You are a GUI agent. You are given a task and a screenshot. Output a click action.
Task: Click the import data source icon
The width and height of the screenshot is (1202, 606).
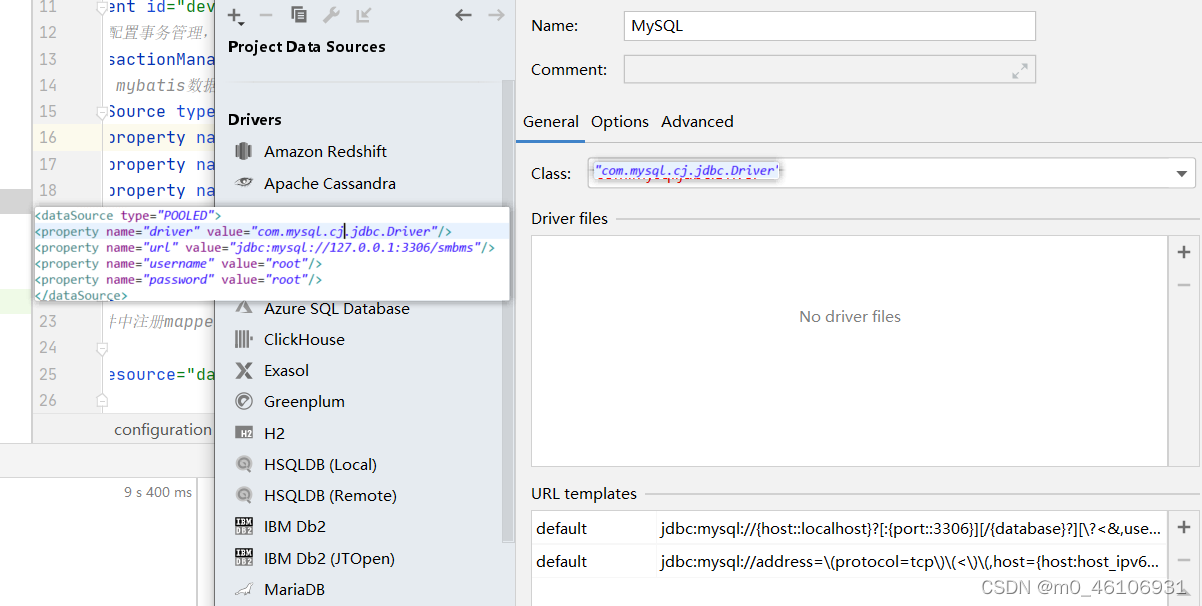pyautogui.click(x=362, y=17)
